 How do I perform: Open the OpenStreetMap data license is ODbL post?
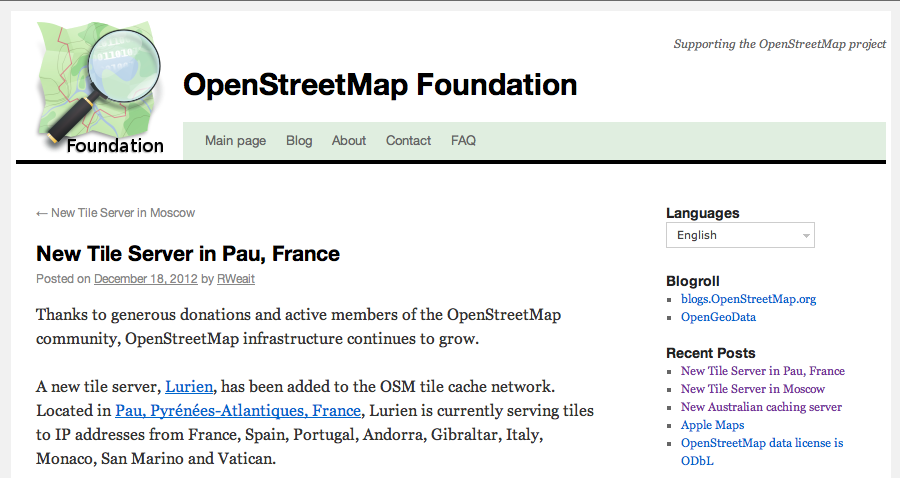coord(762,443)
